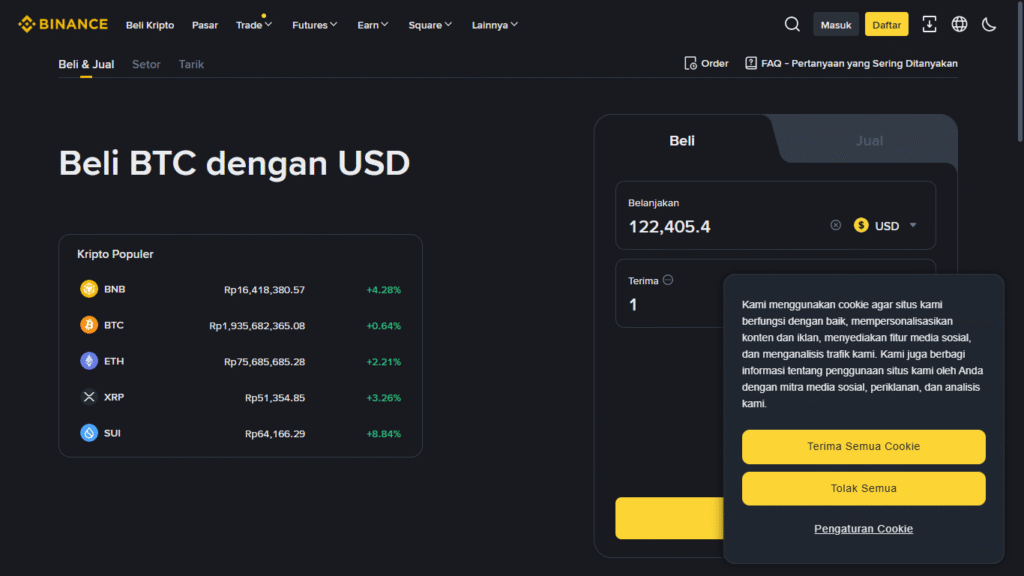
Task: Click the BNB coin icon
Action: (89, 289)
